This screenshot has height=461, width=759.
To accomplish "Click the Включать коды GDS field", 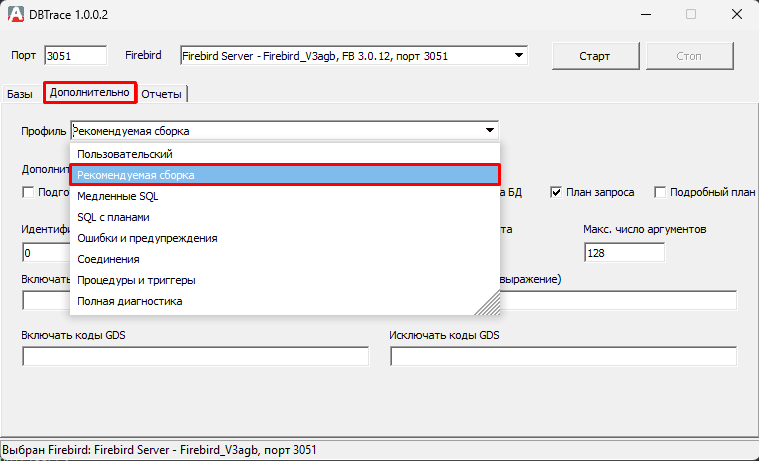I will click(x=196, y=357).
